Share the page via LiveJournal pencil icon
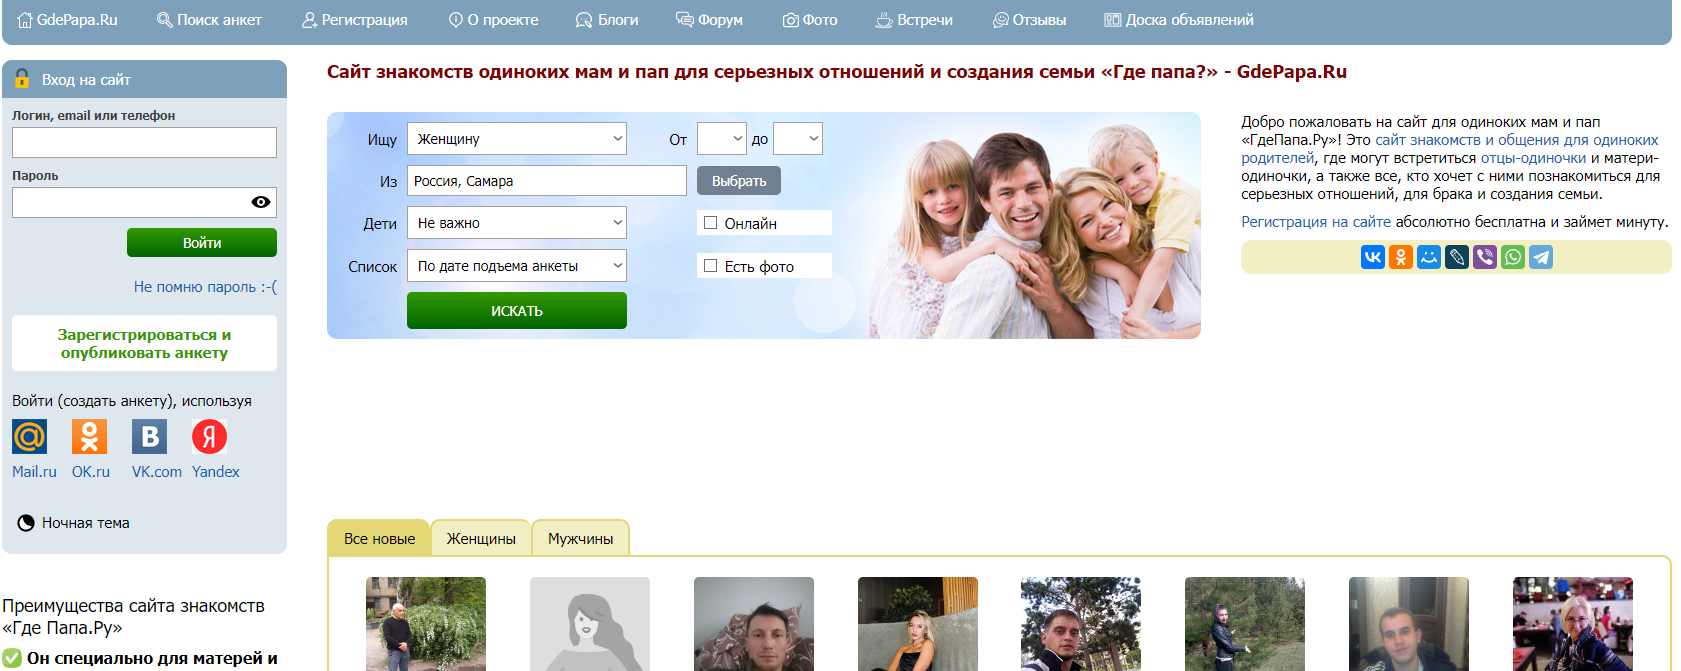 coord(1457,257)
